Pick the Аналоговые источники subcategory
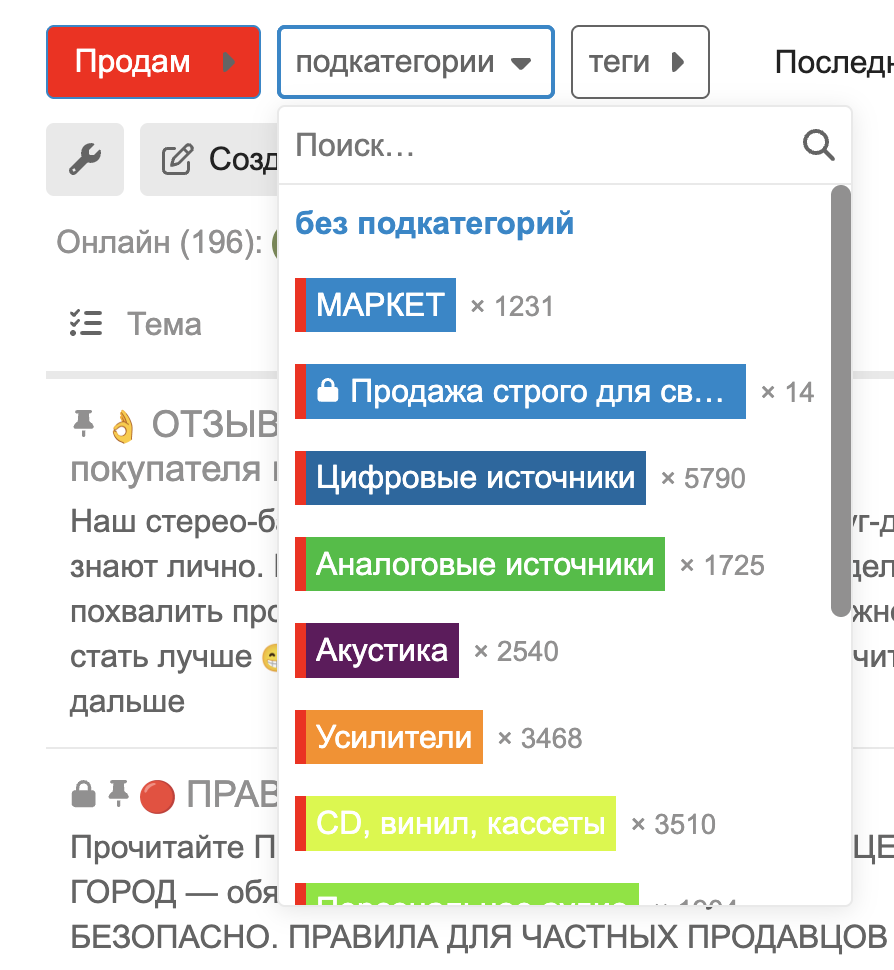The image size is (894, 970). tap(484, 565)
